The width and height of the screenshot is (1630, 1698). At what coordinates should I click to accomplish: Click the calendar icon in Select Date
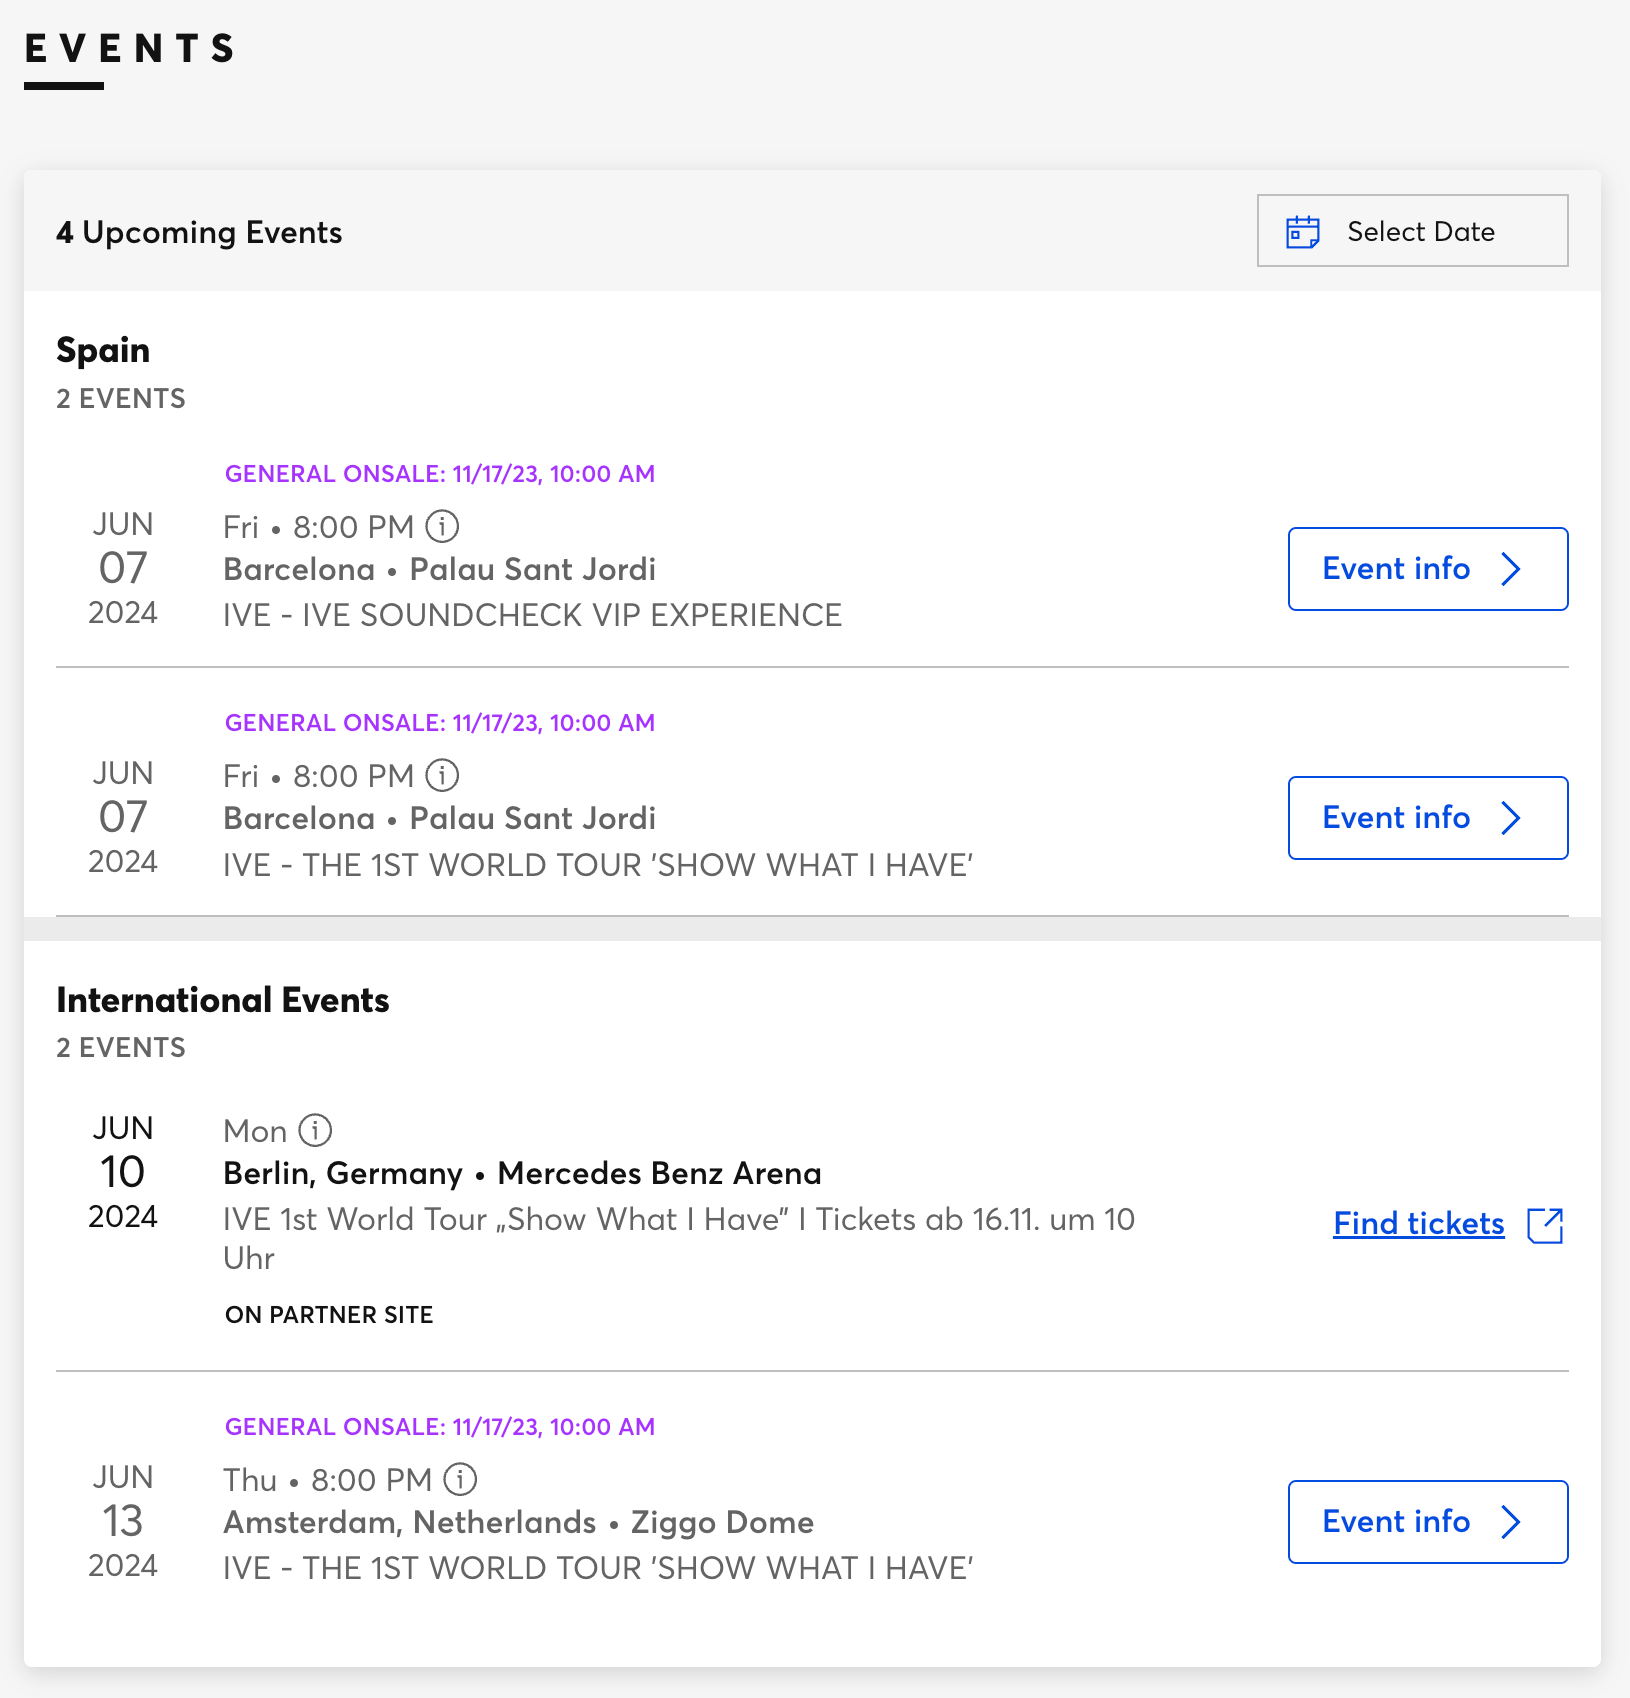pyautogui.click(x=1302, y=232)
